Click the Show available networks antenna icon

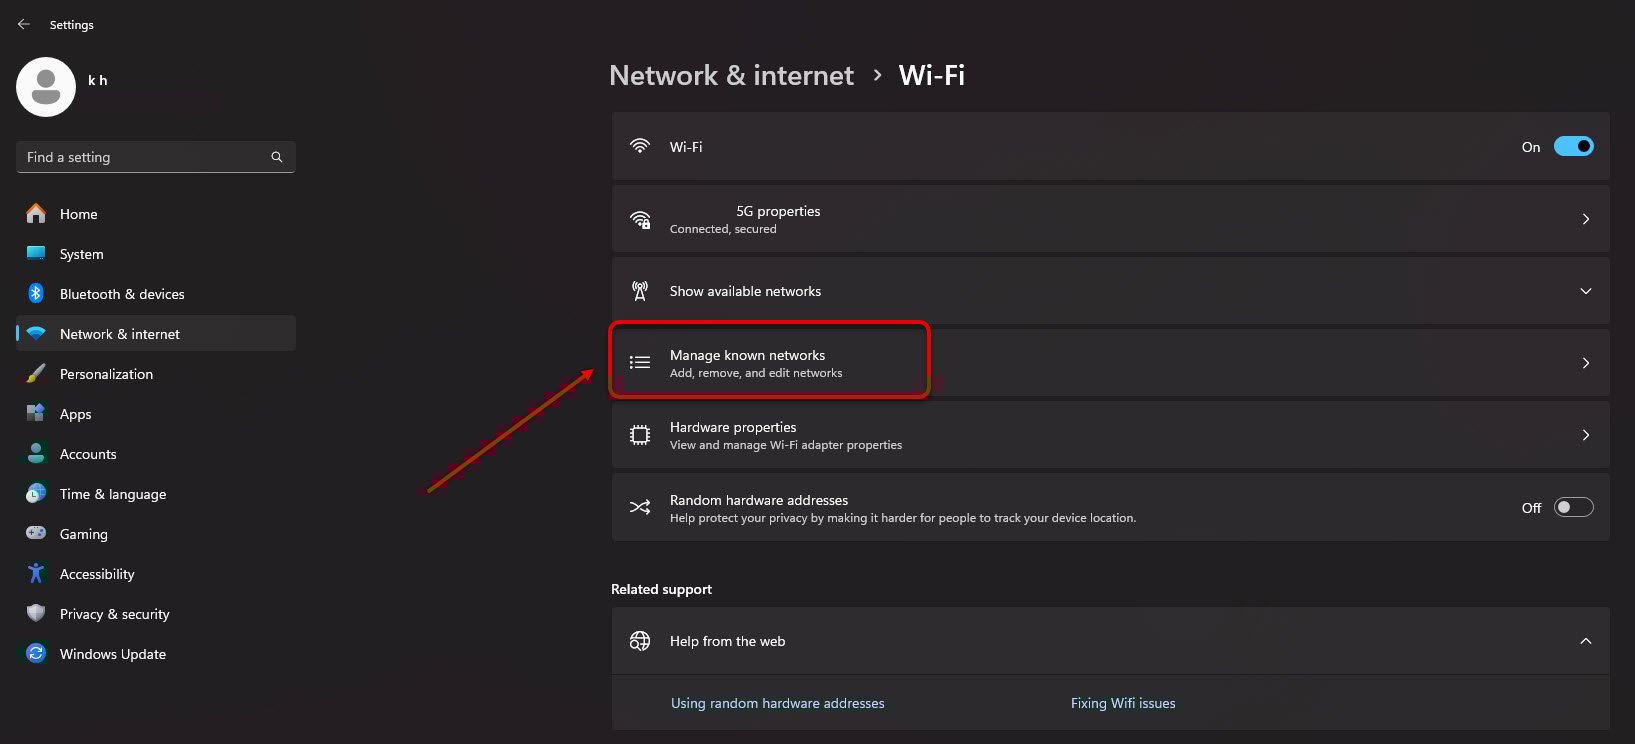click(640, 290)
